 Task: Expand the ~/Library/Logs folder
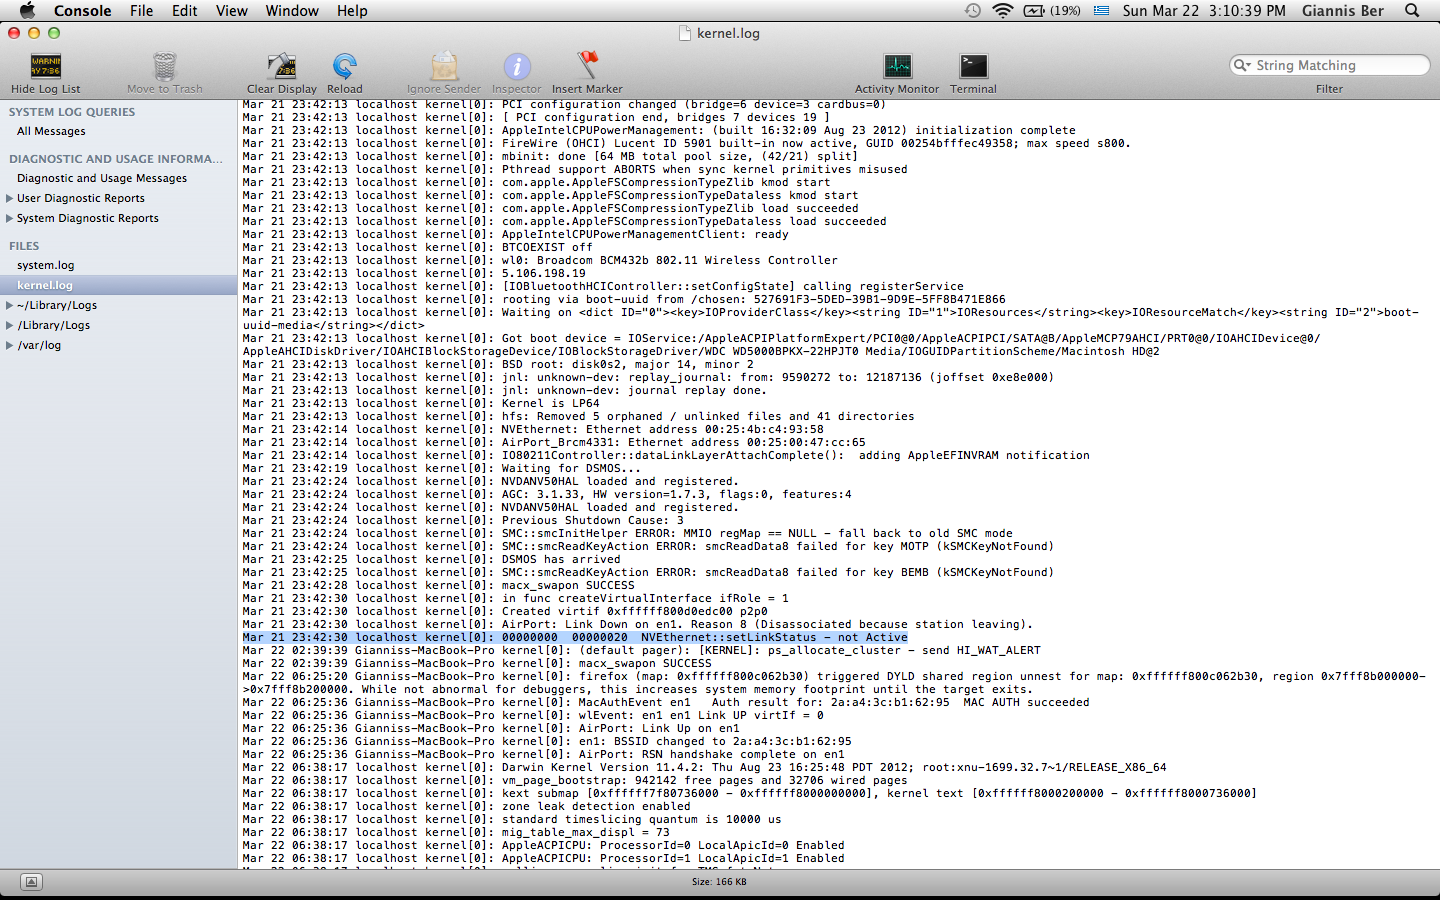pyautogui.click(x=10, y=305)
